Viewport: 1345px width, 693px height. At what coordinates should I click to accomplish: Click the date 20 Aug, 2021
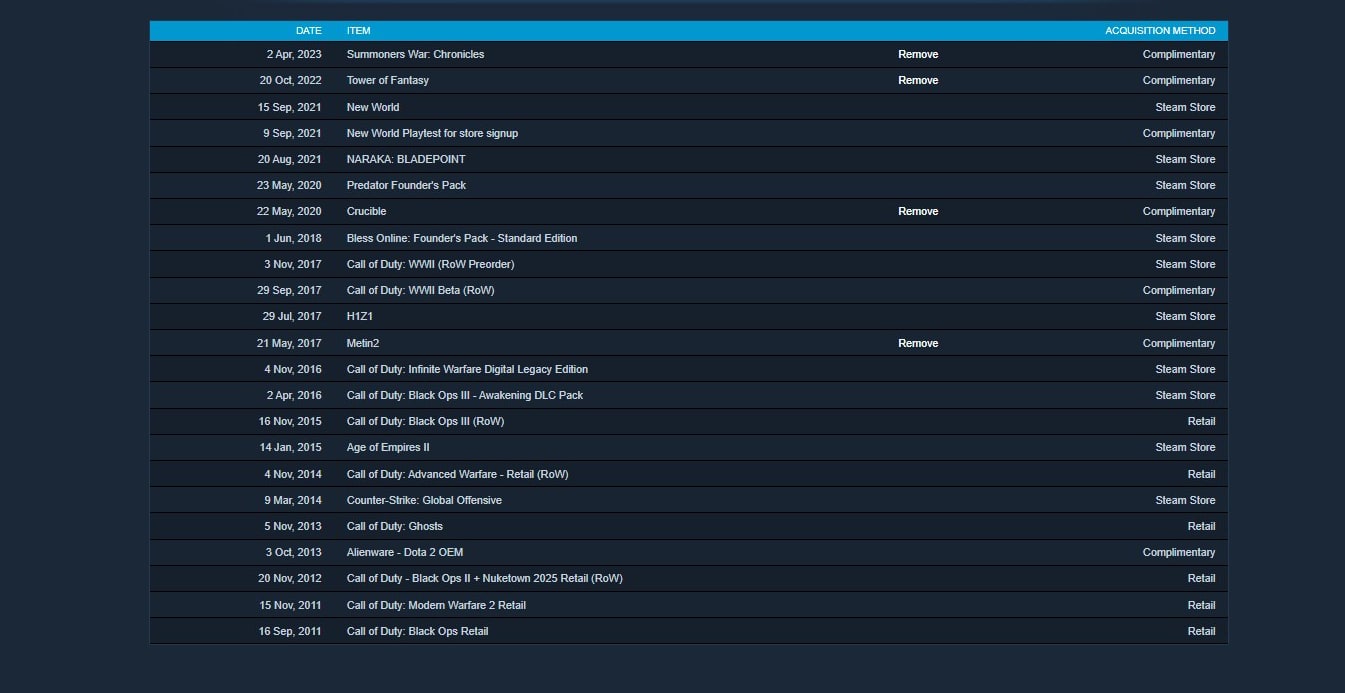(x=290, y=159)
